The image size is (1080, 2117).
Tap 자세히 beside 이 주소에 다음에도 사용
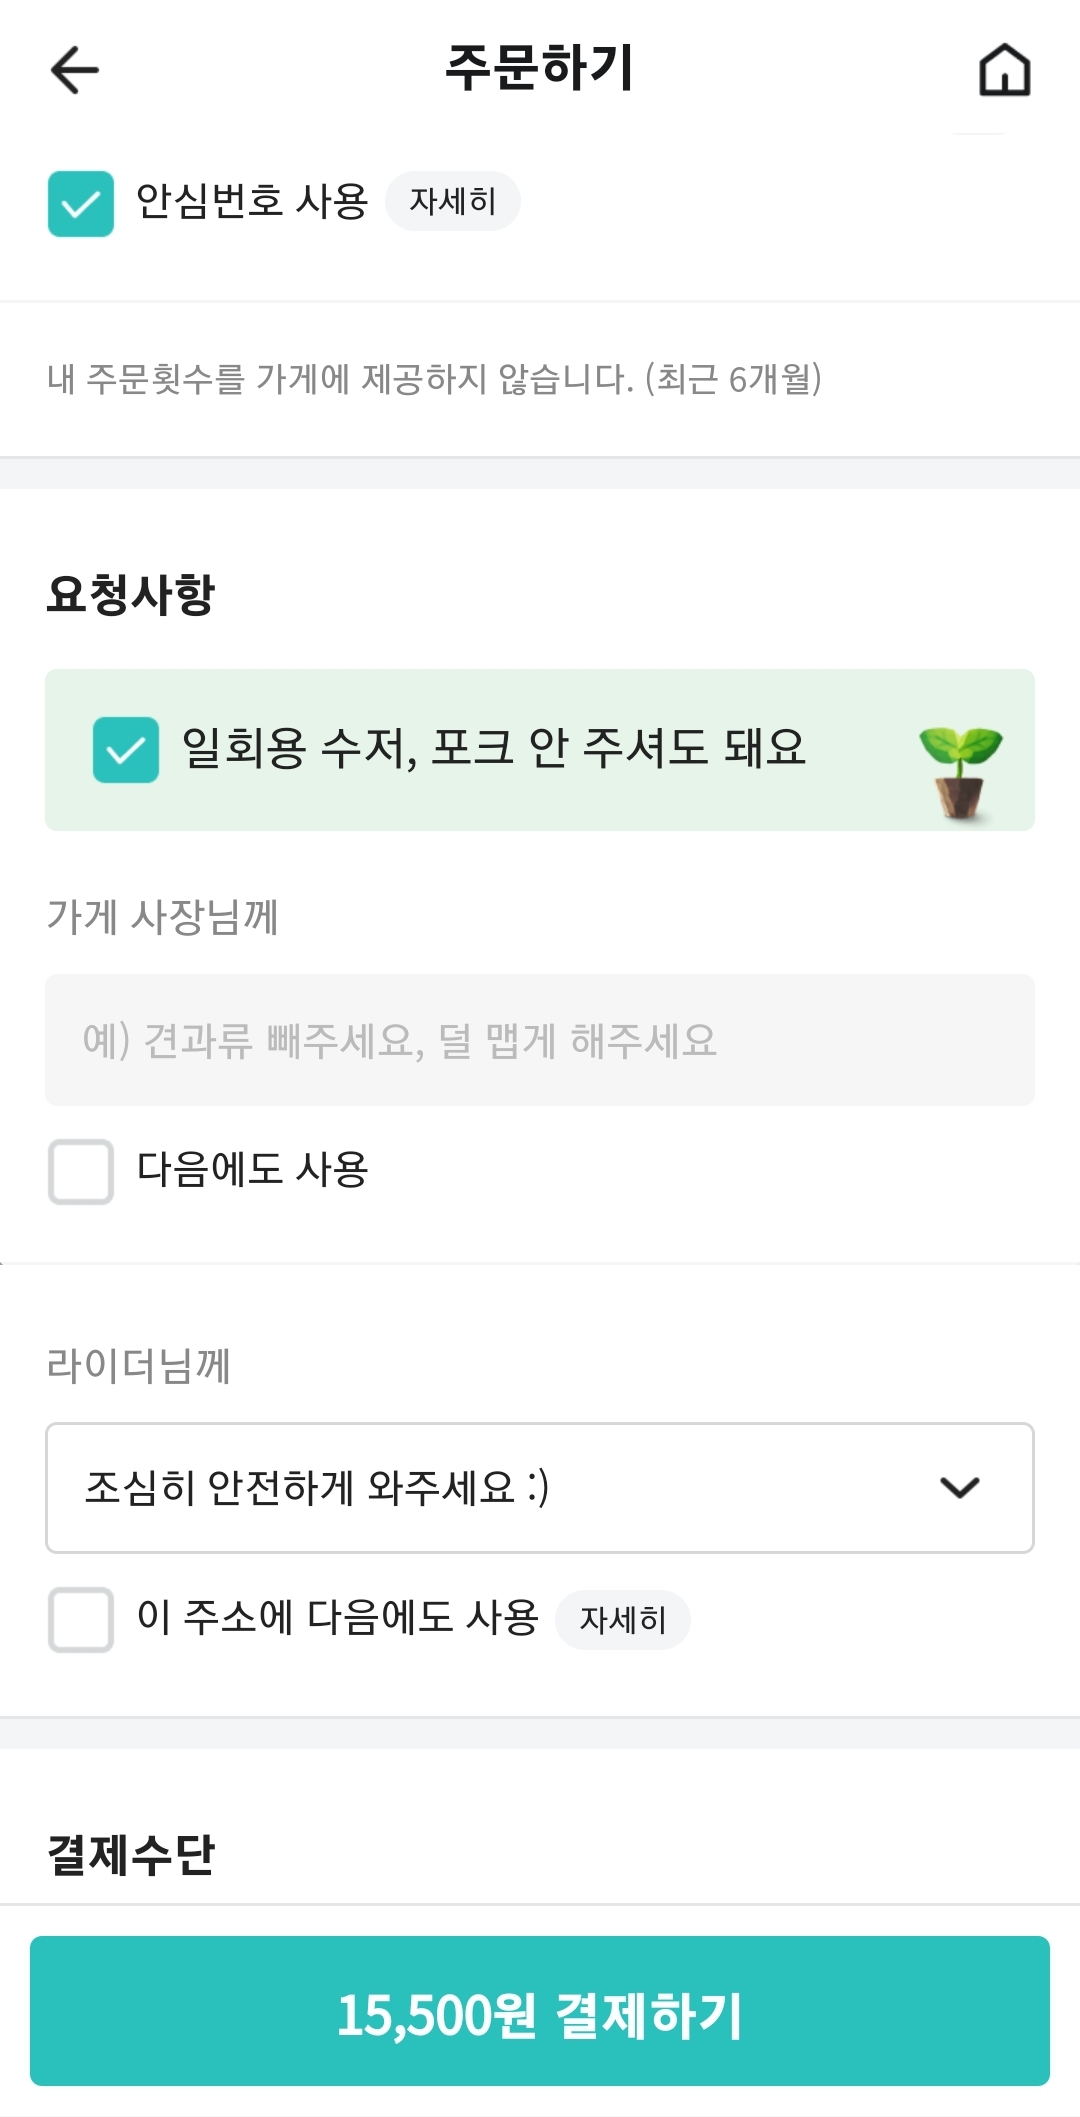(622, 1620)
